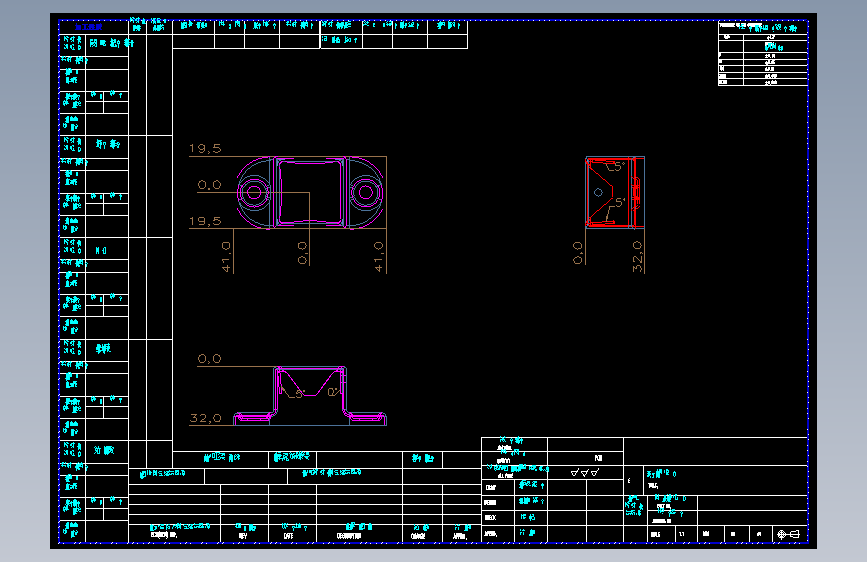
Task: Click the upper 19,5 dimension label
Action: [205, 149]
